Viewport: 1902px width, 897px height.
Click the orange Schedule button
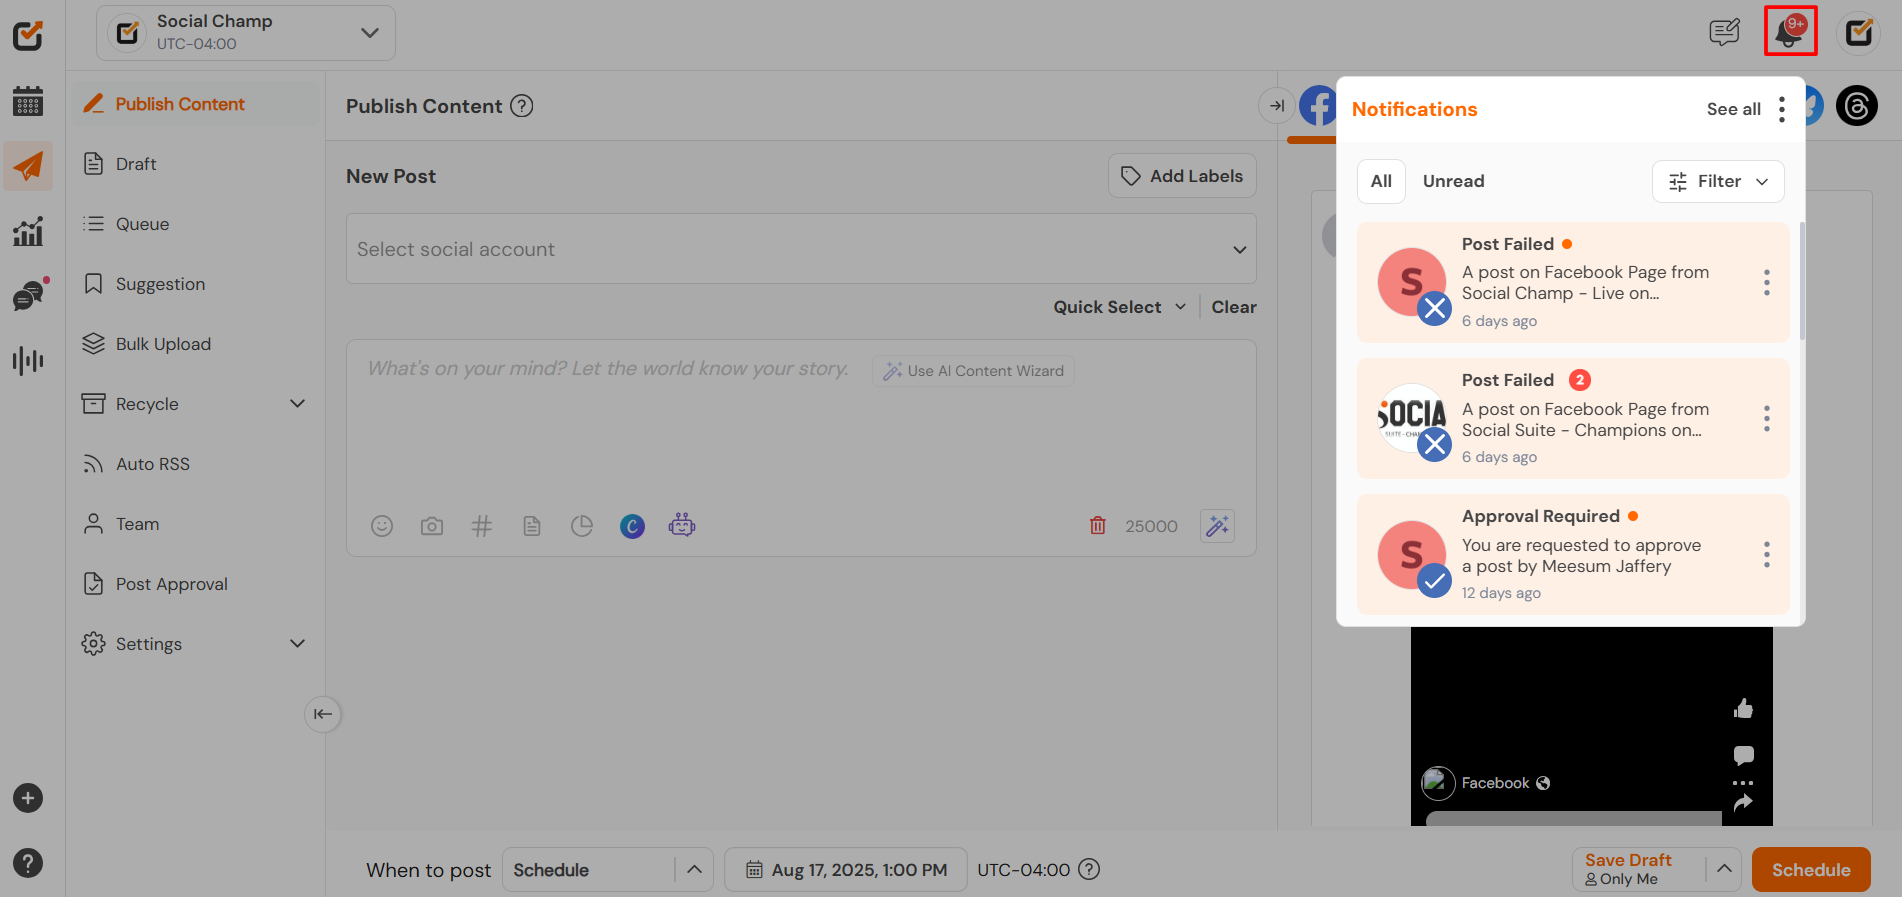point(1811,870)
